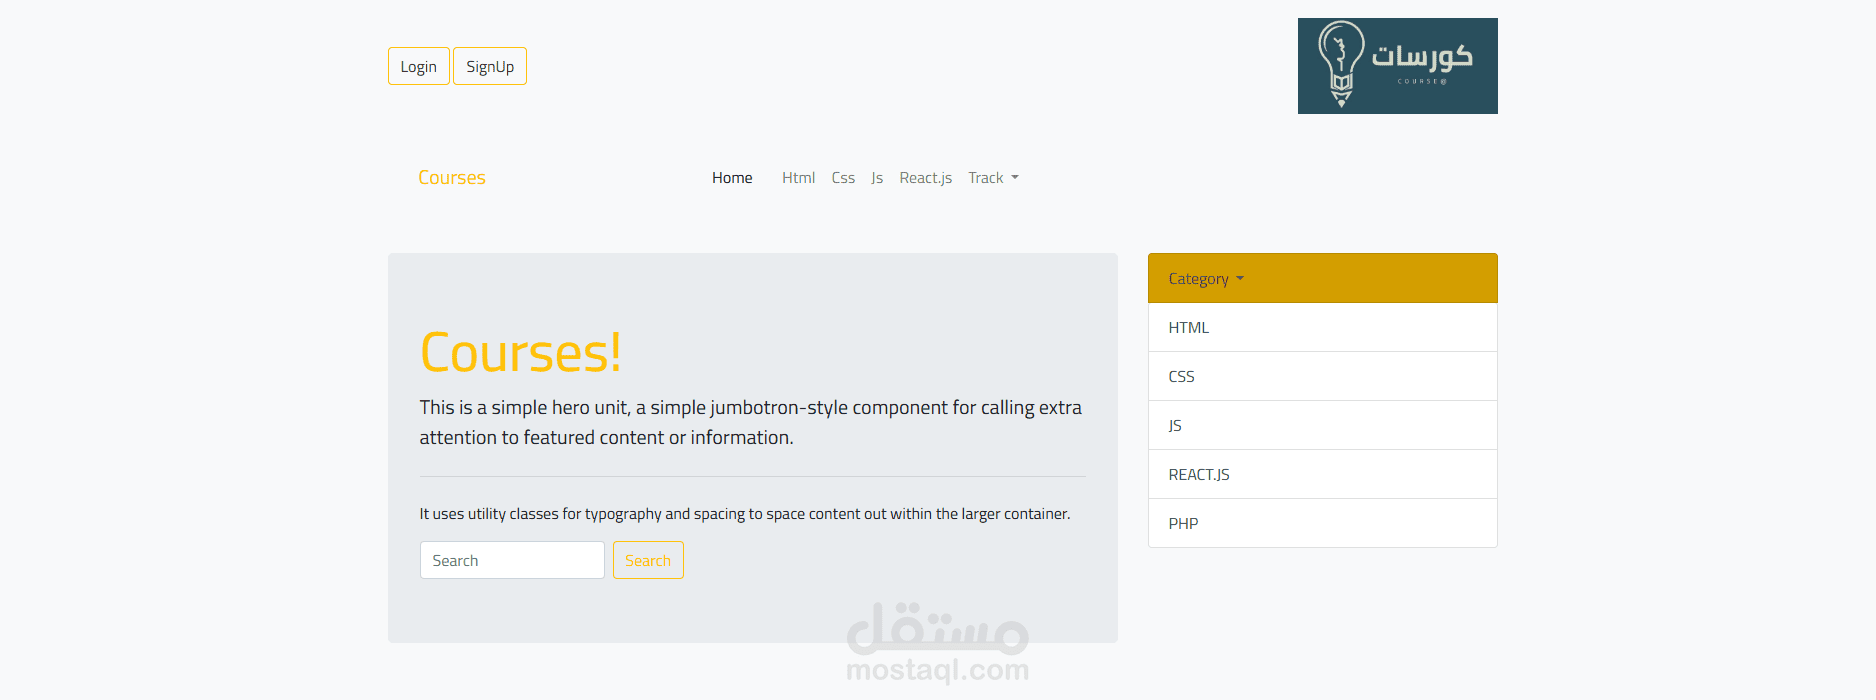Viewport: 1876px width, 700px height.
Task: Select CSS in the category list
Action: click(x=1322, y=376)
